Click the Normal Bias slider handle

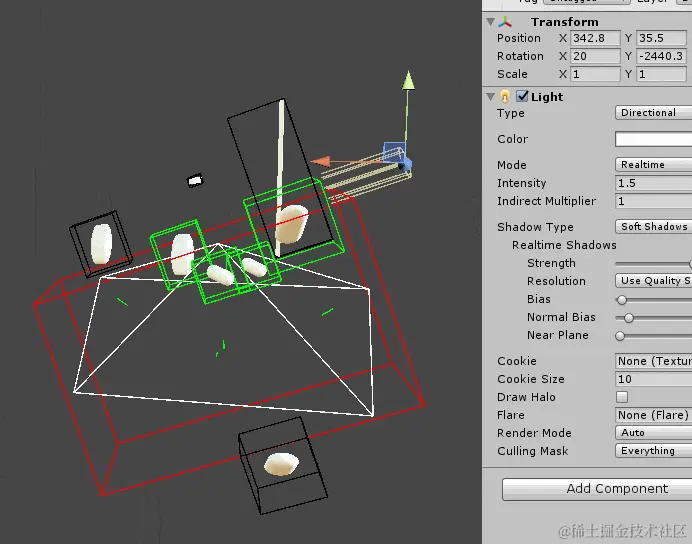[x=629, y=318]
